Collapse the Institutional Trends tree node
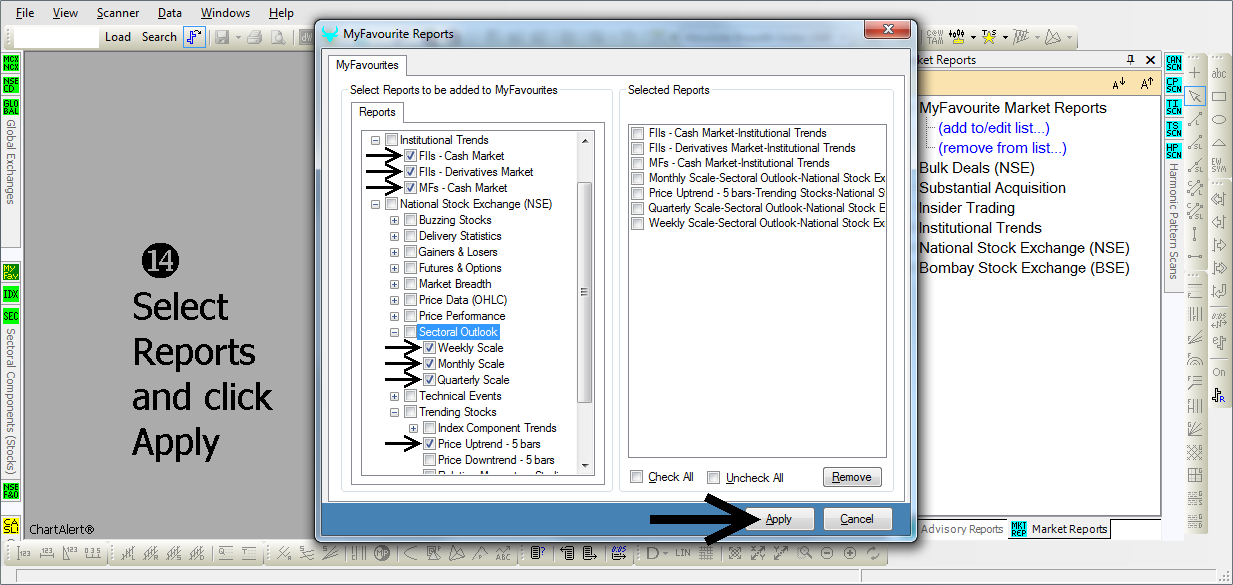Screen dimensions: 1233x585 pyautogui.click(x=376, y=140)
